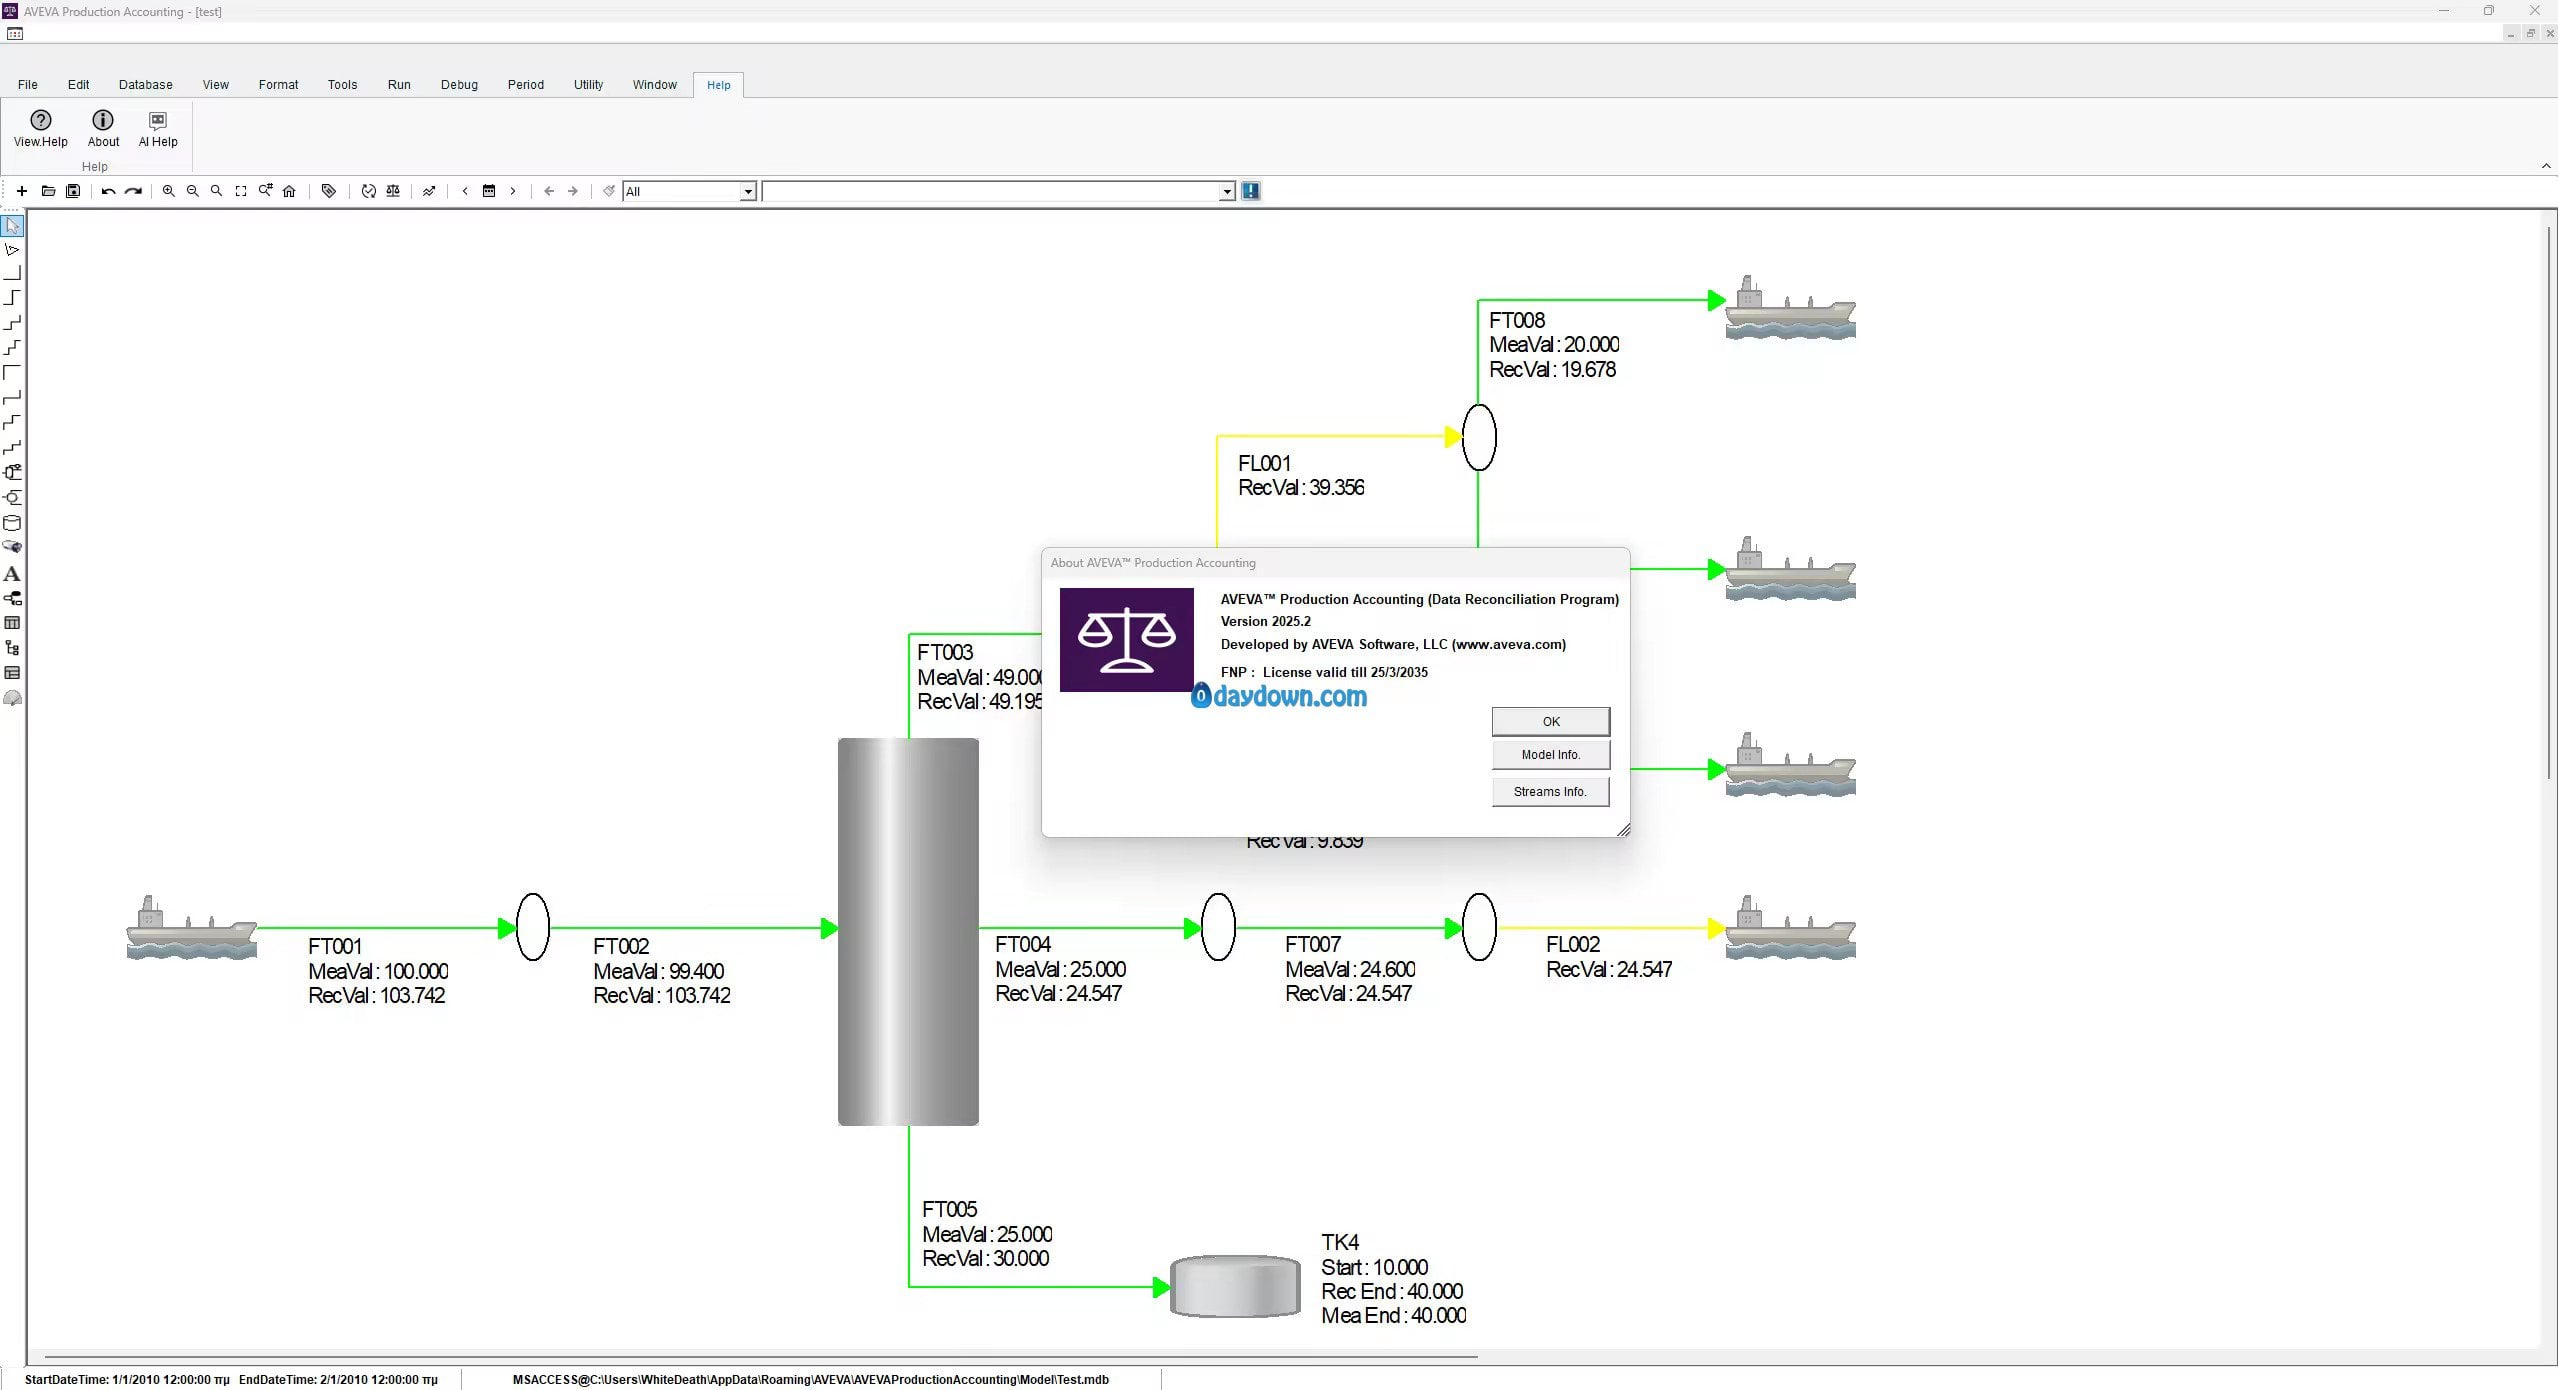This screenshot has height=1390, width=2558.
Task: Click the About info icon
Action: (x=103, y=121)
